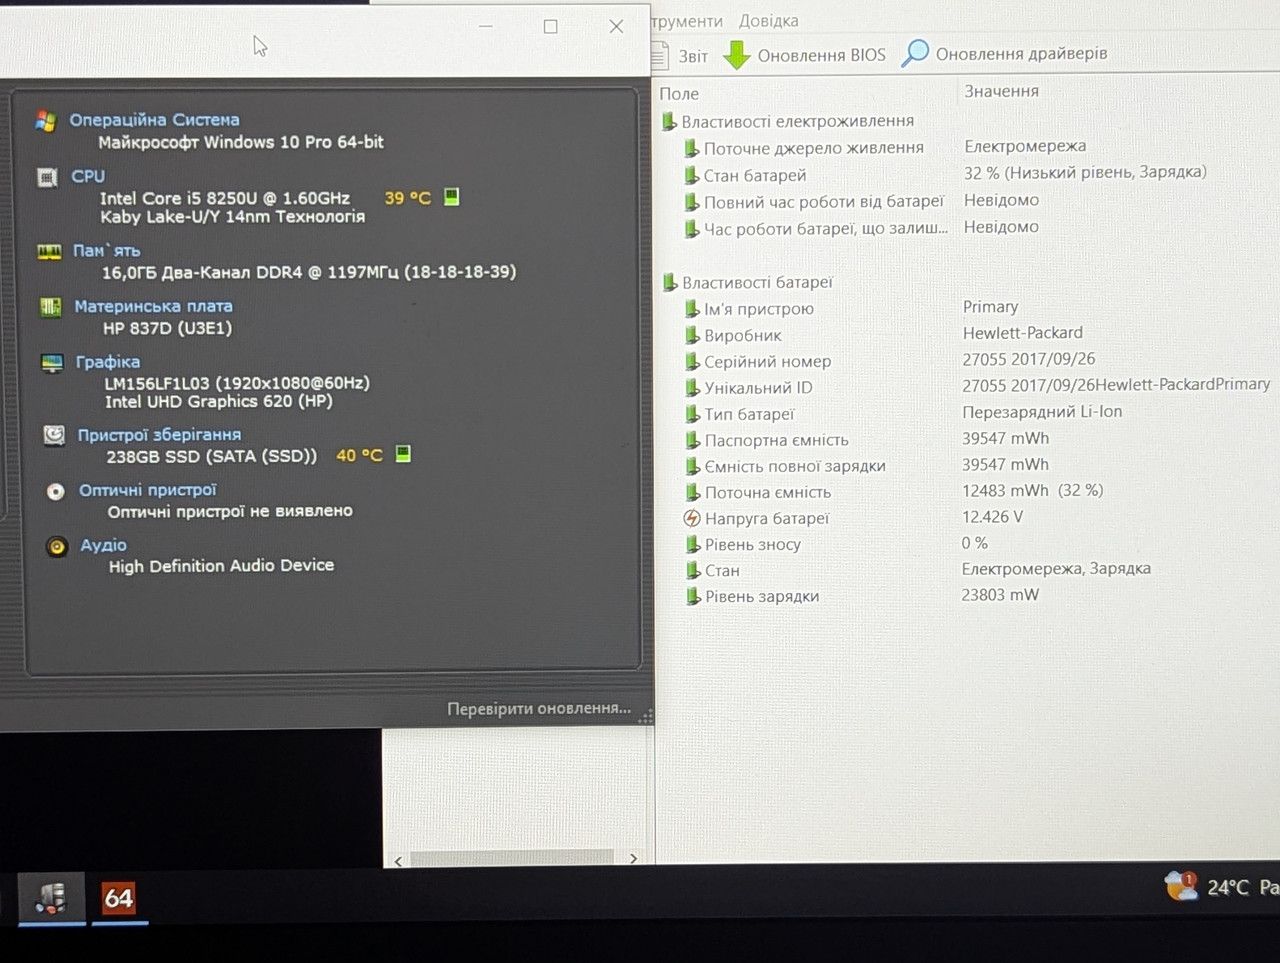Click the disc icon next to Оптичні пристрої
This screenshot has width=1280, height=963.
coord(56,491)
